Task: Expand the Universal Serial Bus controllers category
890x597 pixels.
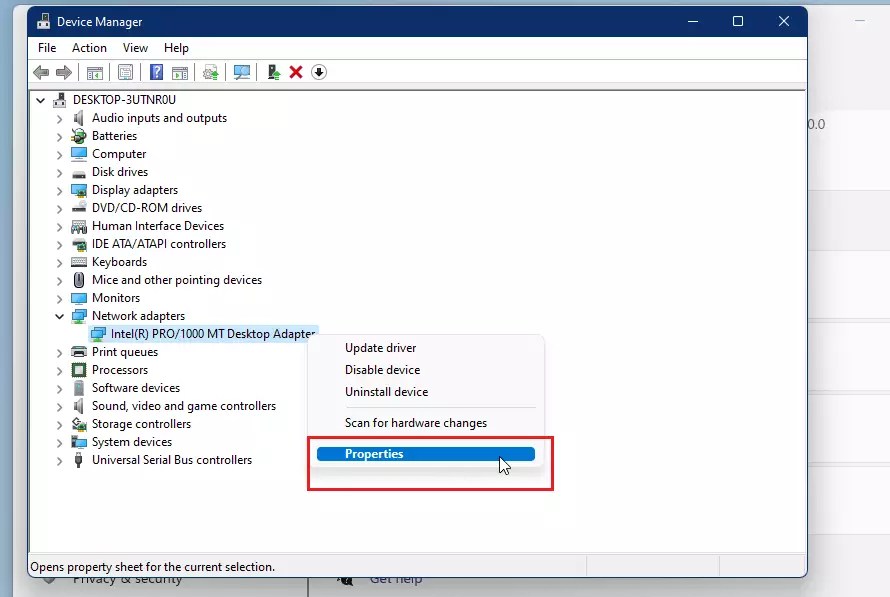Action: 59,460
